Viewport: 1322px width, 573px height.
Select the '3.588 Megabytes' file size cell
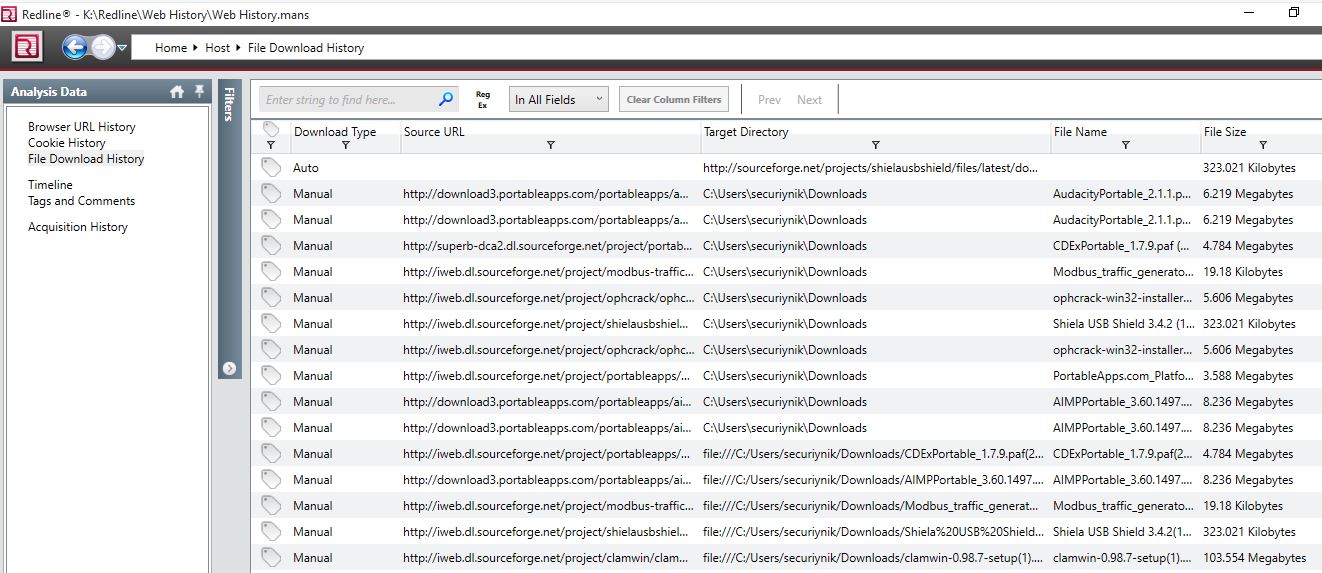coord(1248,376)
